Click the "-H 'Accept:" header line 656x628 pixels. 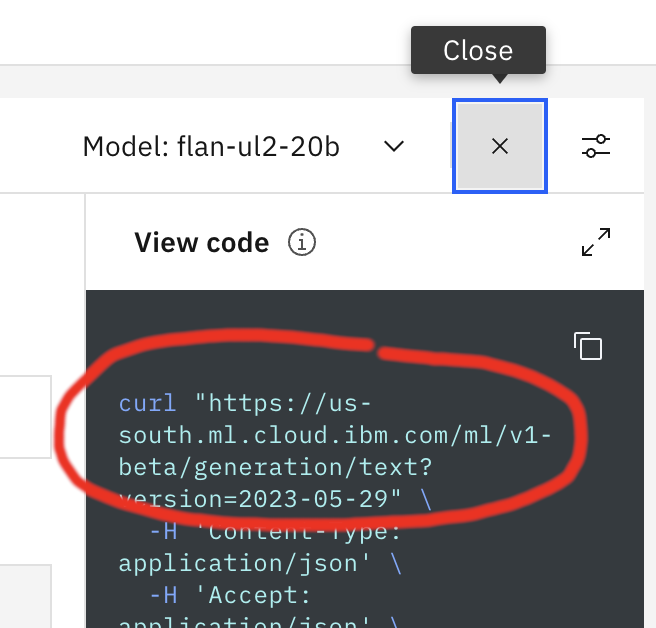pos(230,595)
